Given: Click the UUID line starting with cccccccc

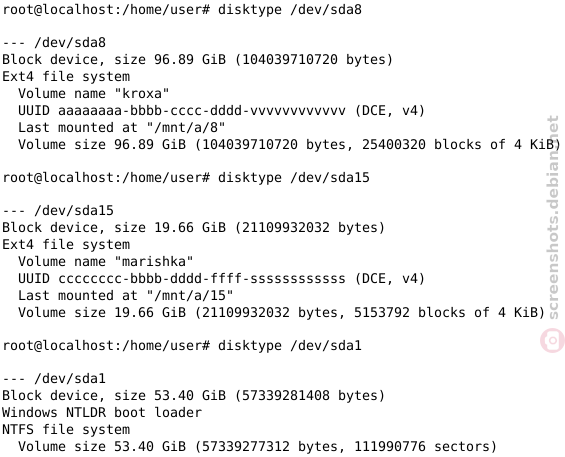Looking at the screenshot, I should pyautogui.click(x=222, y=279).
